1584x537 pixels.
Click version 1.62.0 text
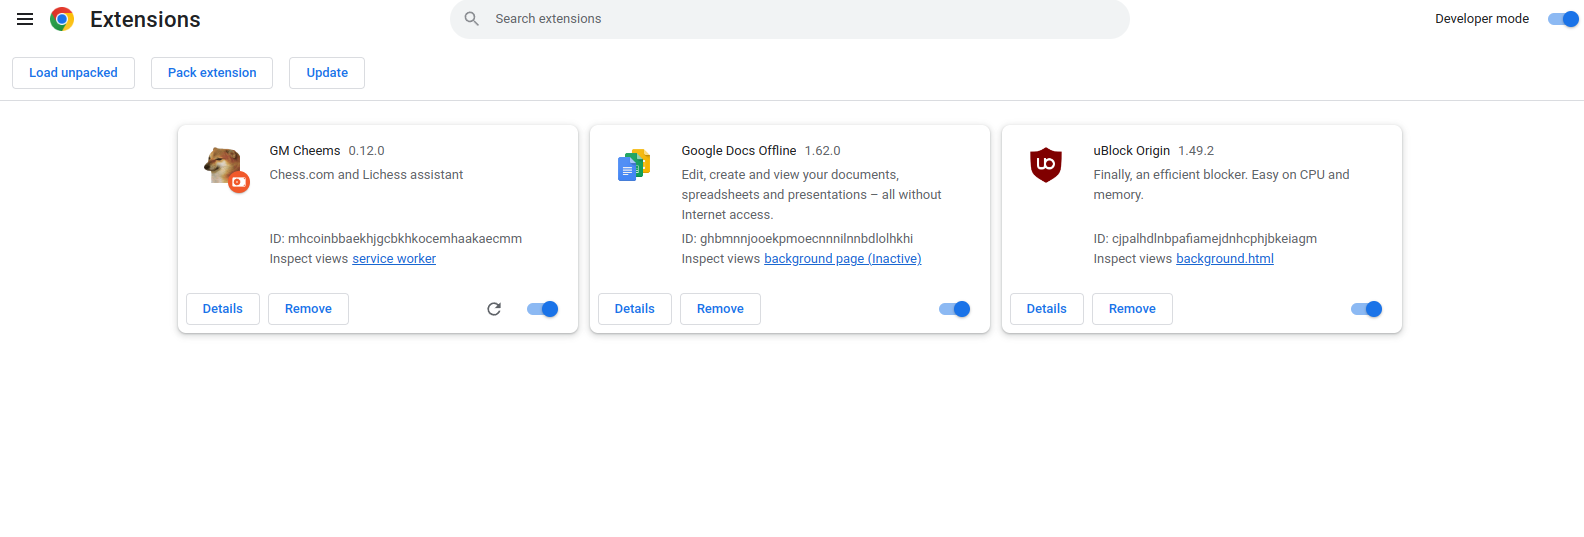click(822, 151)
